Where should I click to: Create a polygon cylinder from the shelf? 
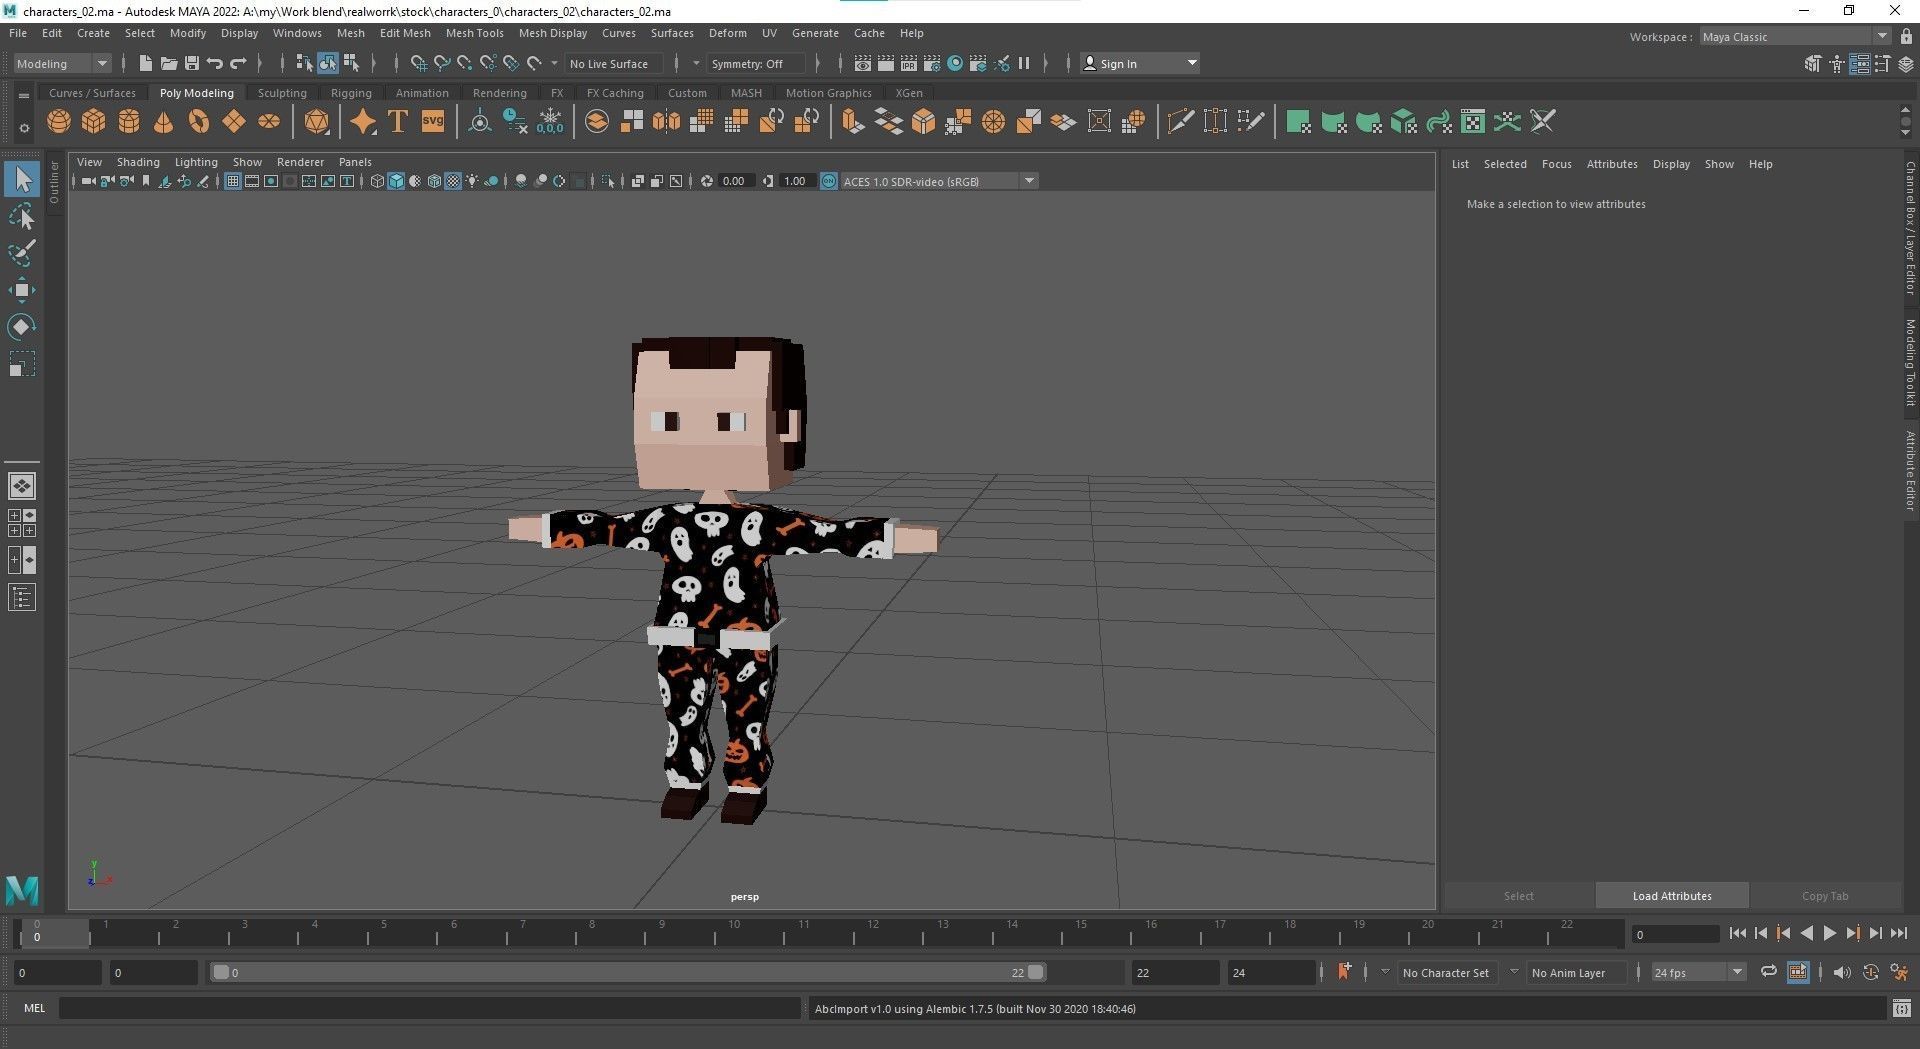129,122
